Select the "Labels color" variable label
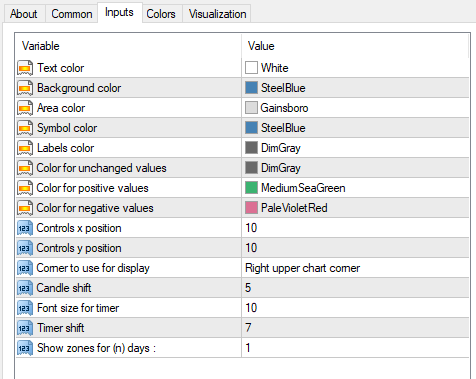 [x=66, y=148]
